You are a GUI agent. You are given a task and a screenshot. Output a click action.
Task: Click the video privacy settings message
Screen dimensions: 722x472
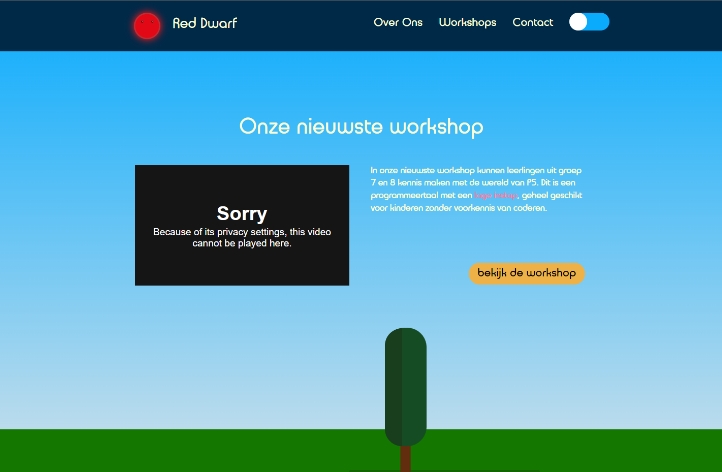click(x=242, y=237)
